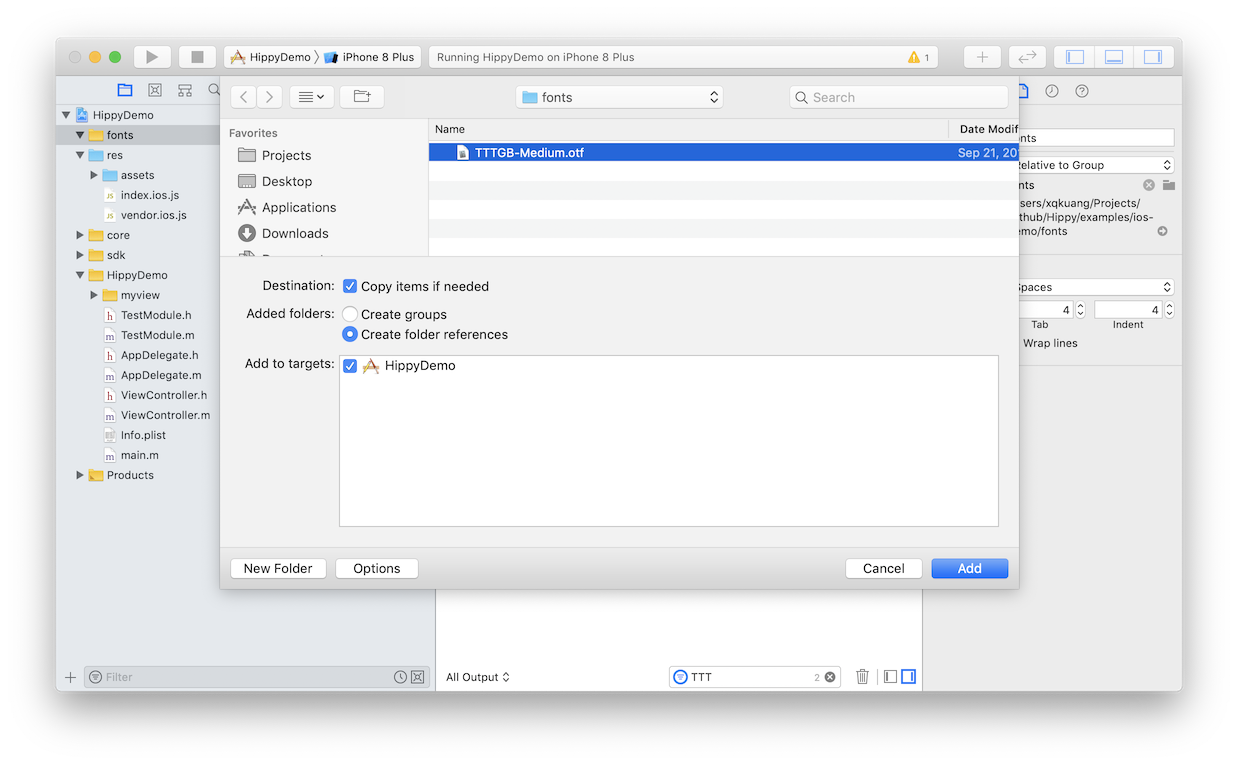Uncheck the HippyDemo target checkbox
This screenshot has width=1238, height=765.
click(350, 366)
